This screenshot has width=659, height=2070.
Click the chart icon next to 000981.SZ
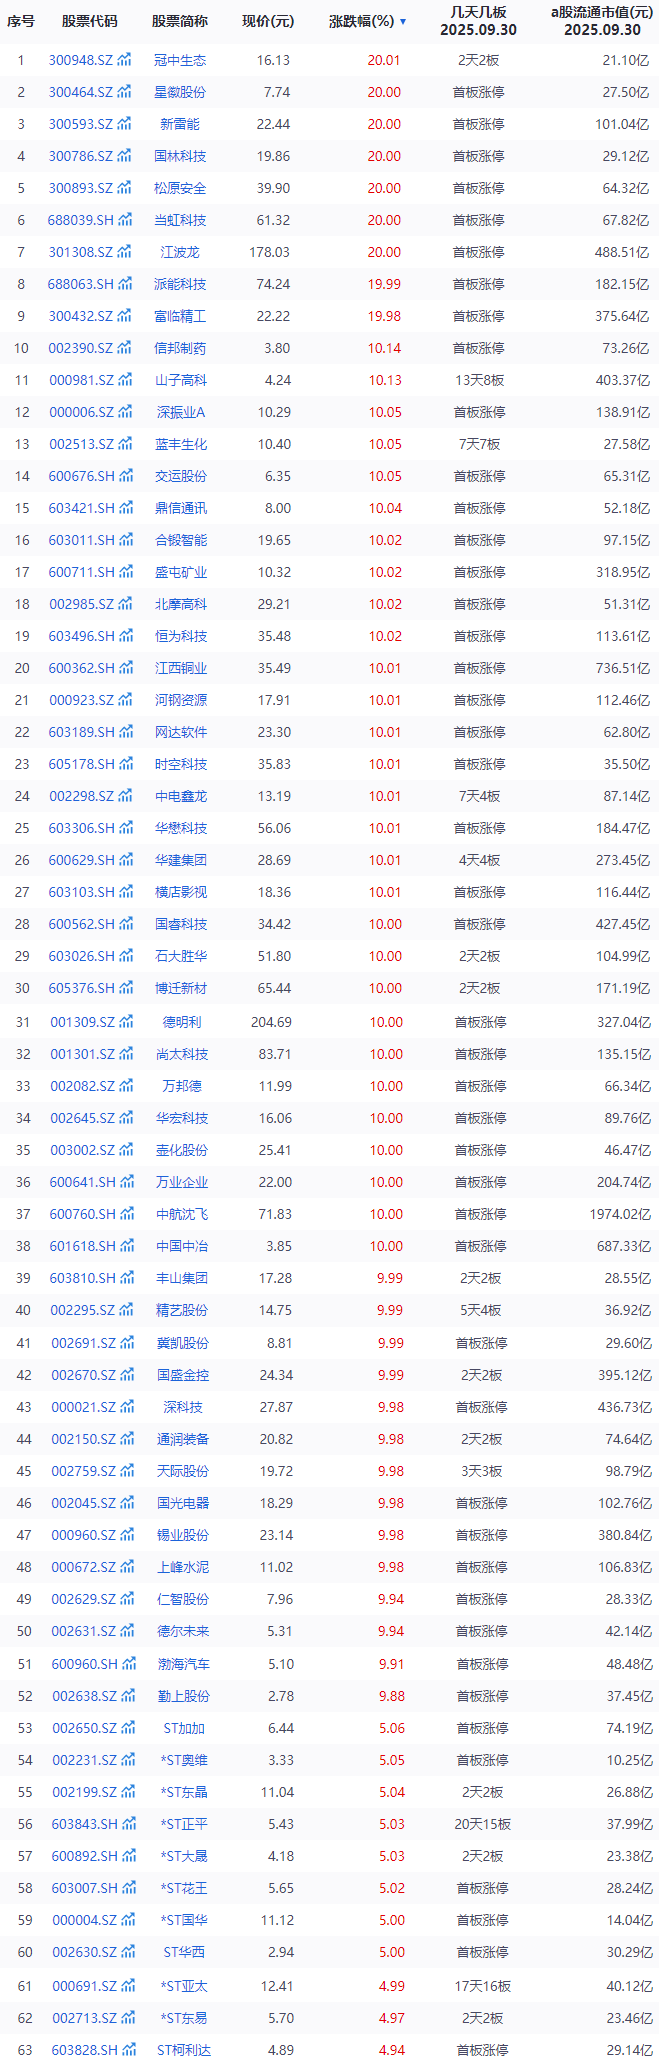click(124, 380)
